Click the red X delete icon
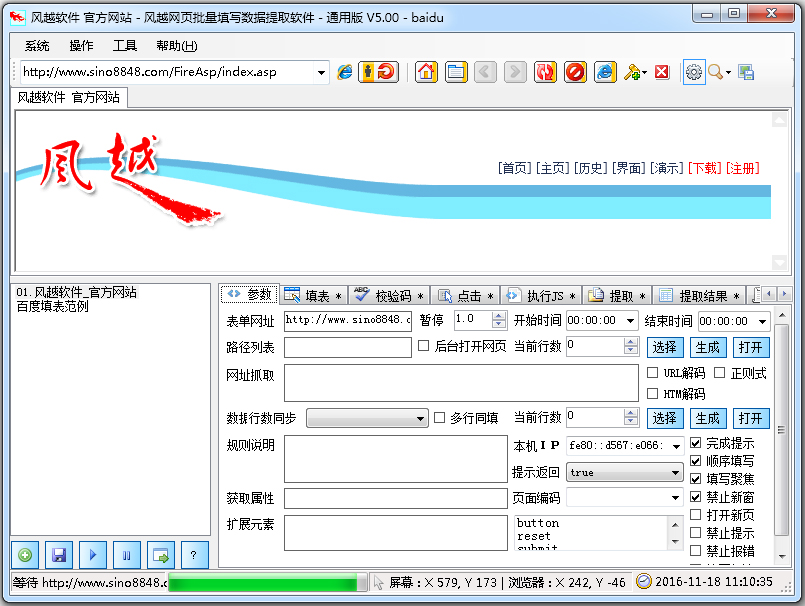The width and height of the screenshot is (805, 606). coord(662,72)
